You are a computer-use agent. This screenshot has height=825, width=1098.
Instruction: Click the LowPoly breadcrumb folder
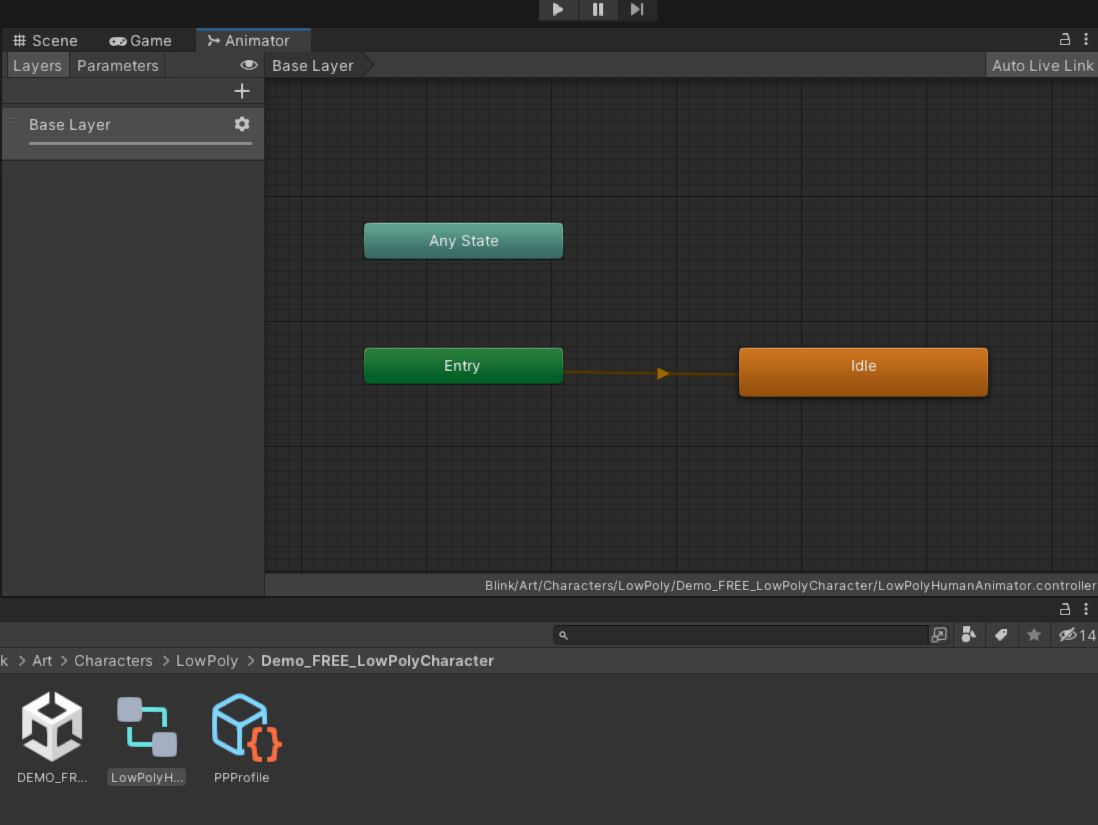[207, 661]
